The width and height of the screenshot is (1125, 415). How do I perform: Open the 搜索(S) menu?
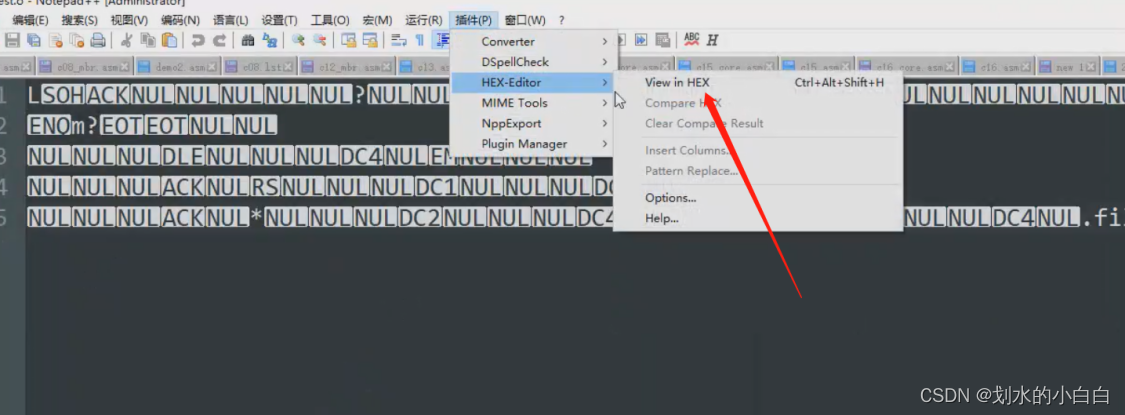(80, 20)
